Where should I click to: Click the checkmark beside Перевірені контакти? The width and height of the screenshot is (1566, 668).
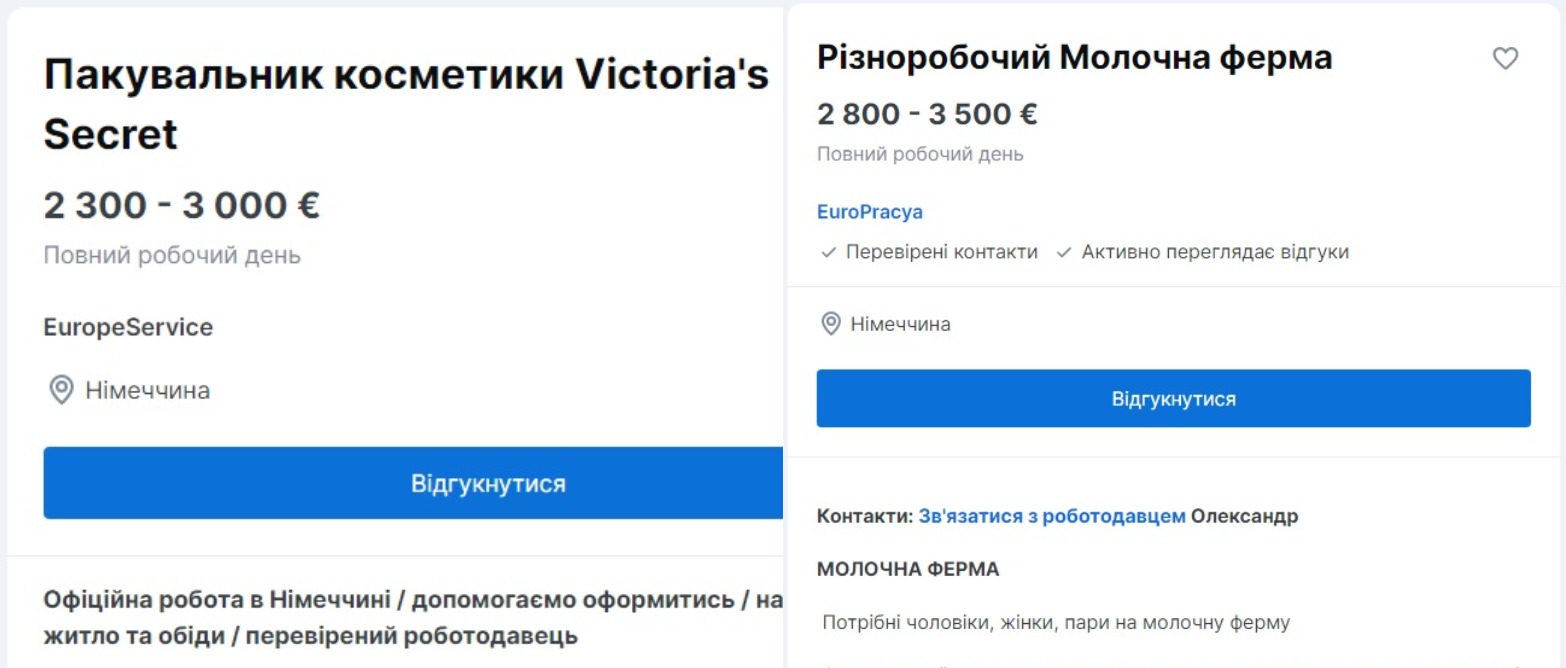[827, 252]
